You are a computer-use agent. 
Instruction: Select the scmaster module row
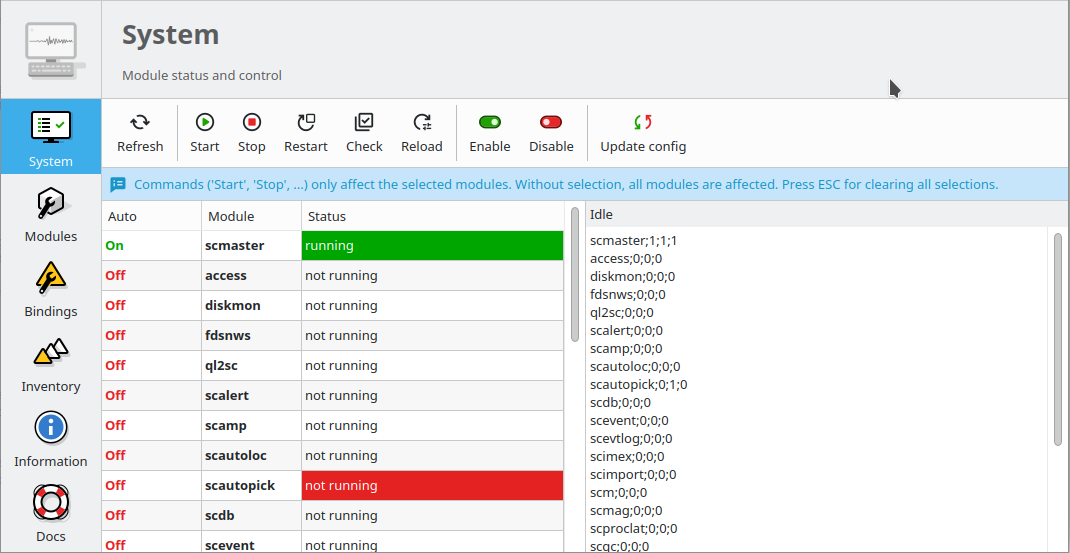point(251,245)
